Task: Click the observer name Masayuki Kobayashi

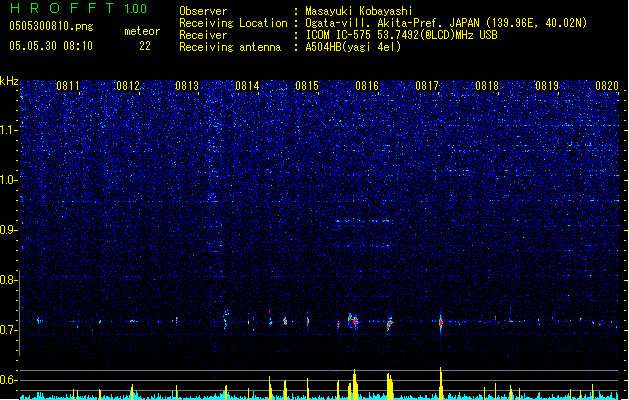Action: (x=359, y=11)
